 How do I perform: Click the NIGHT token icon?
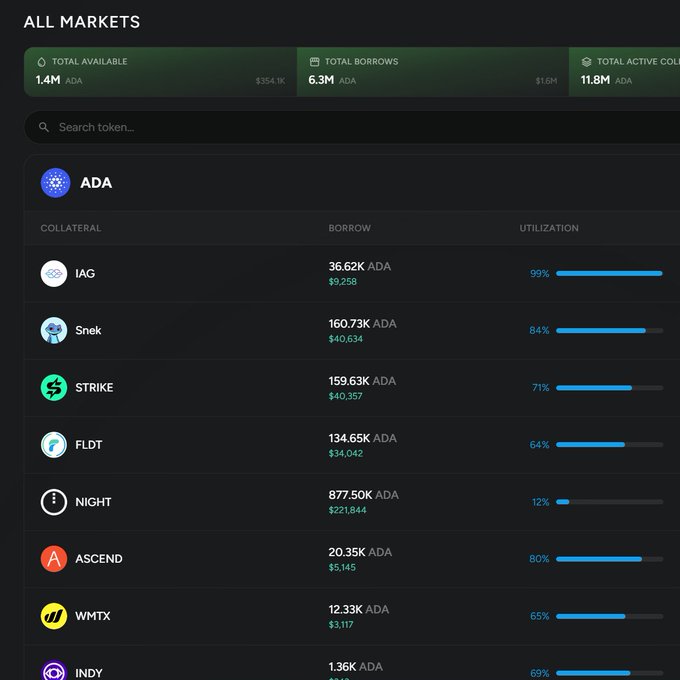54,502
